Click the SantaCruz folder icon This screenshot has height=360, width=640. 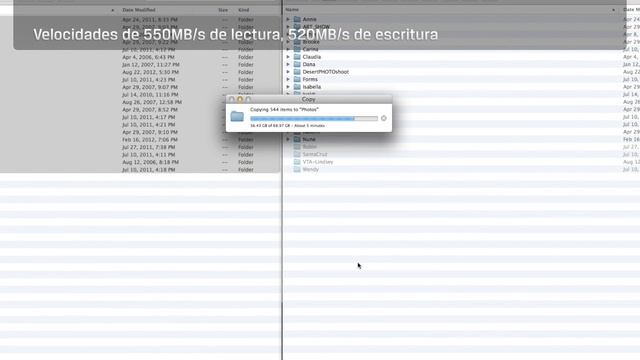pyautogui.click(x=297, y=154)
